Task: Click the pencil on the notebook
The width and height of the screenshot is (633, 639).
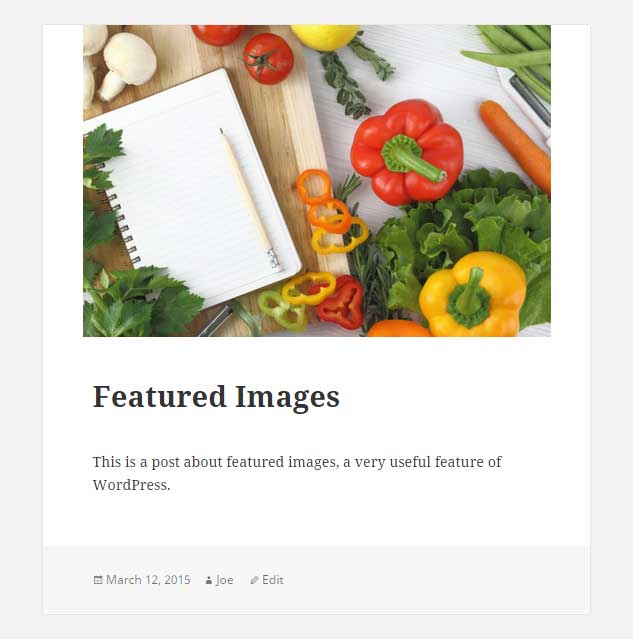Action: (x=249, y=198)
